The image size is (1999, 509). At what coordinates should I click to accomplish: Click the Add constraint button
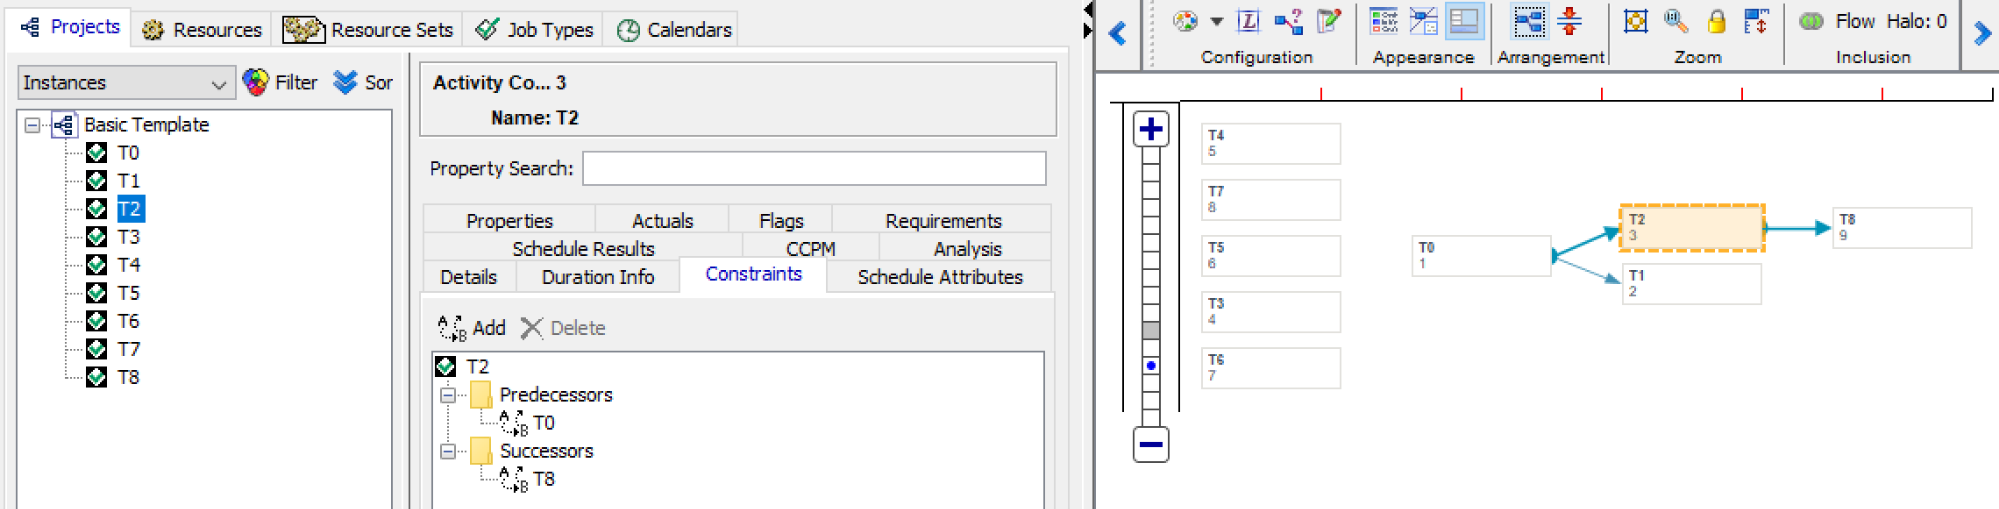pyautogui.click(x=472, y=328)
